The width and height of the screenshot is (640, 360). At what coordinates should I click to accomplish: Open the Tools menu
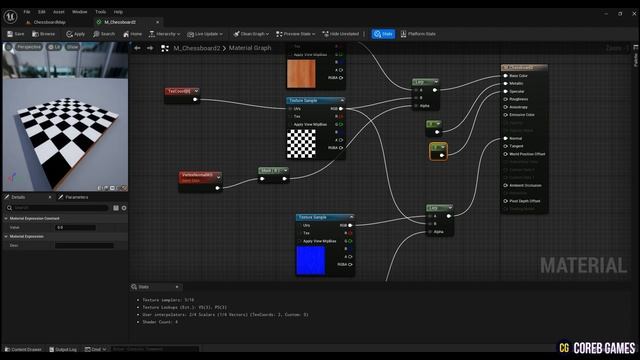click(100, 12)
